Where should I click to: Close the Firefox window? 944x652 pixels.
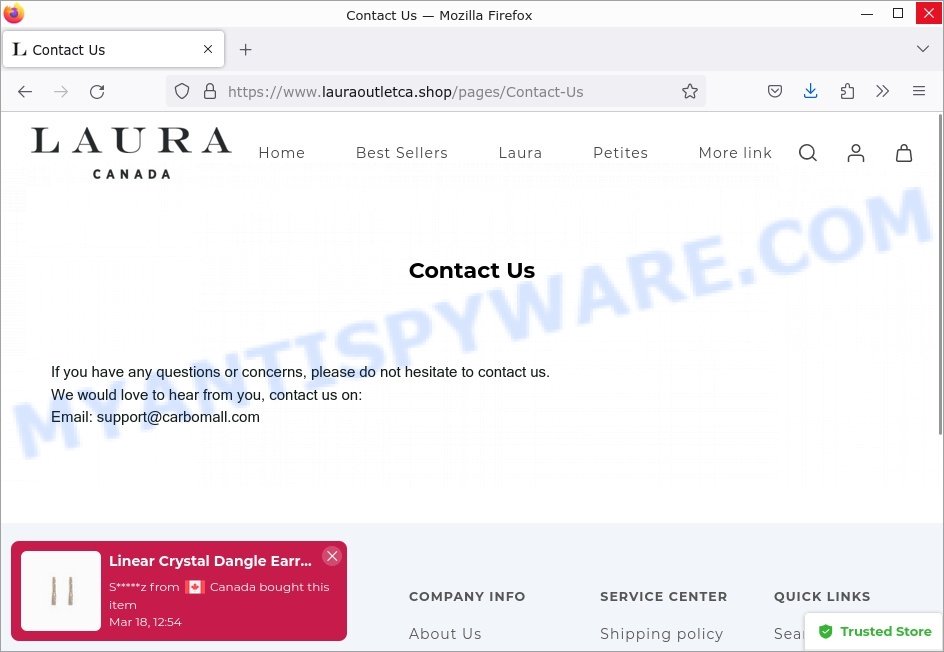[x=929, y=13]
